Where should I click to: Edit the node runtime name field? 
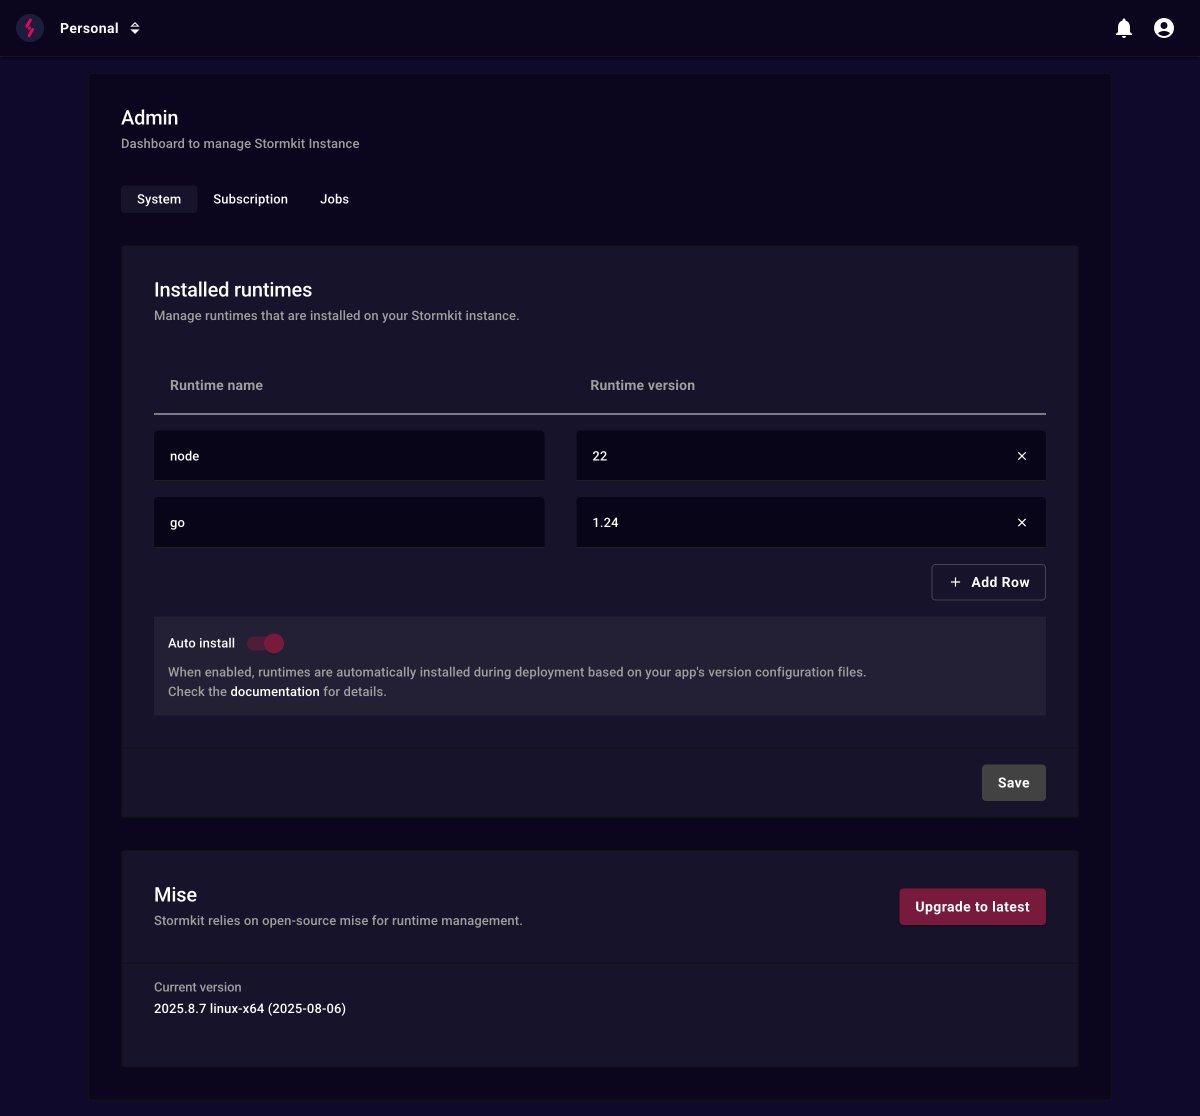click(x=349, y=456)
